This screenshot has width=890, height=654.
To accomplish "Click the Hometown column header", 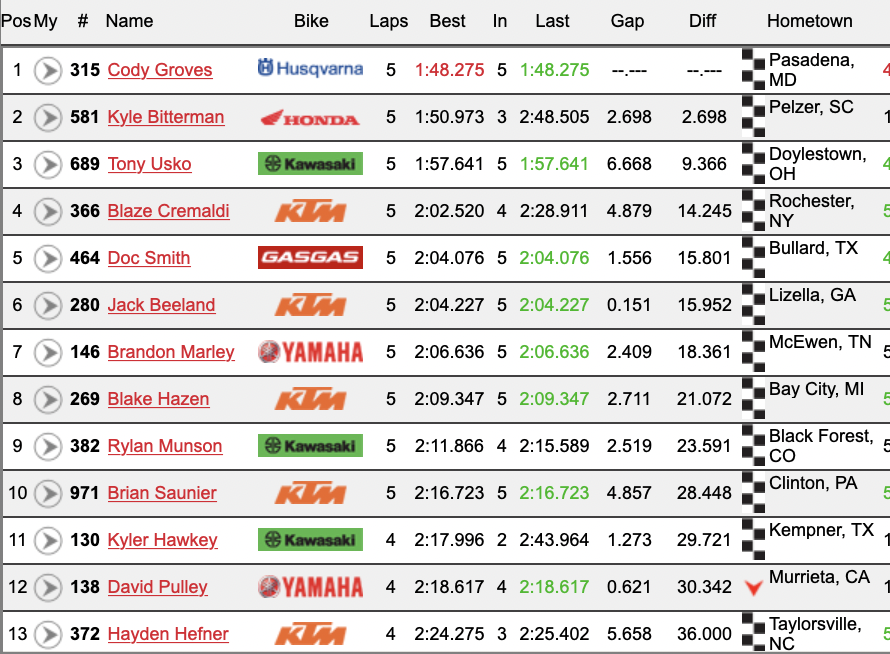I will (809, 21).
